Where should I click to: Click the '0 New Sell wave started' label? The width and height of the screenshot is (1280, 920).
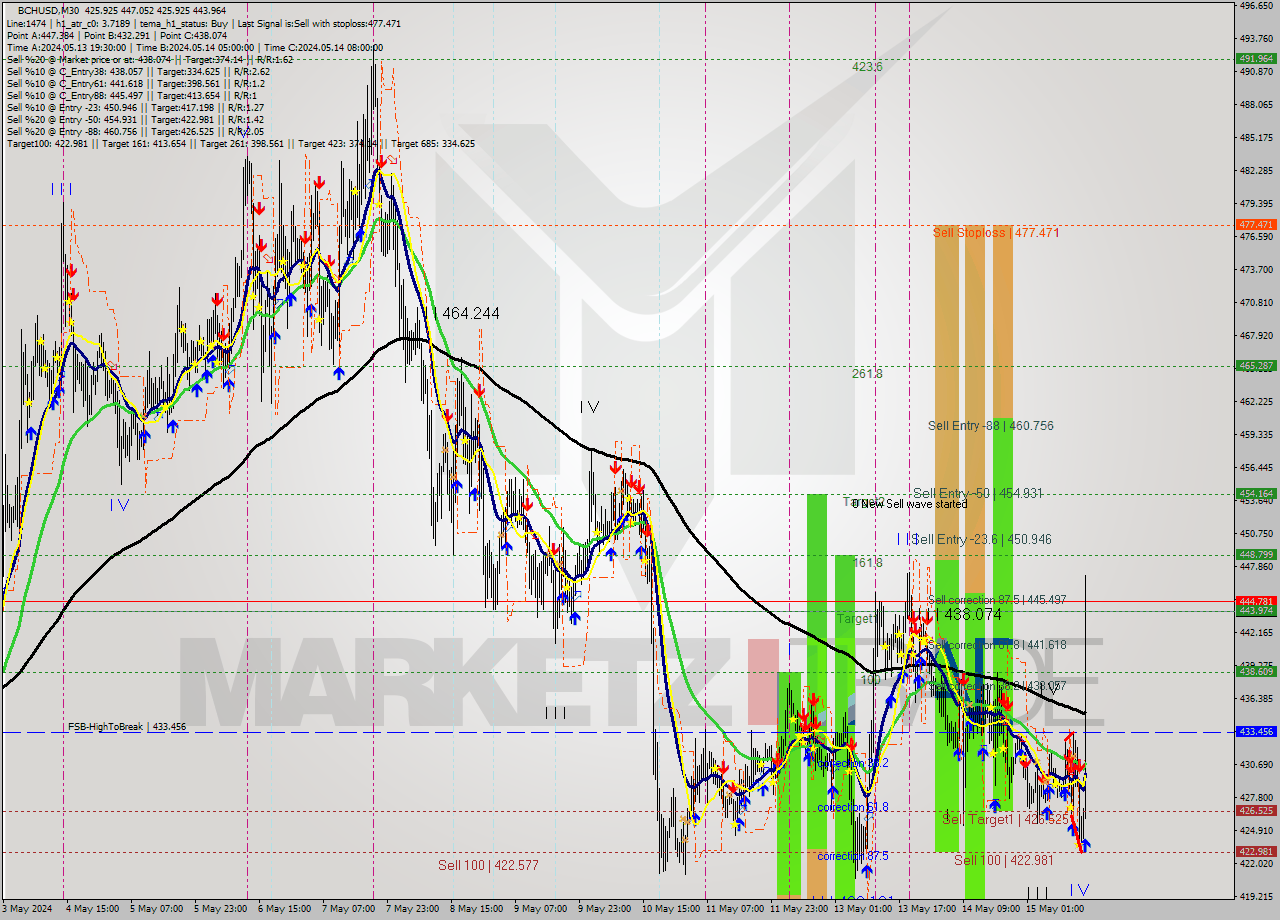(910, 504)
